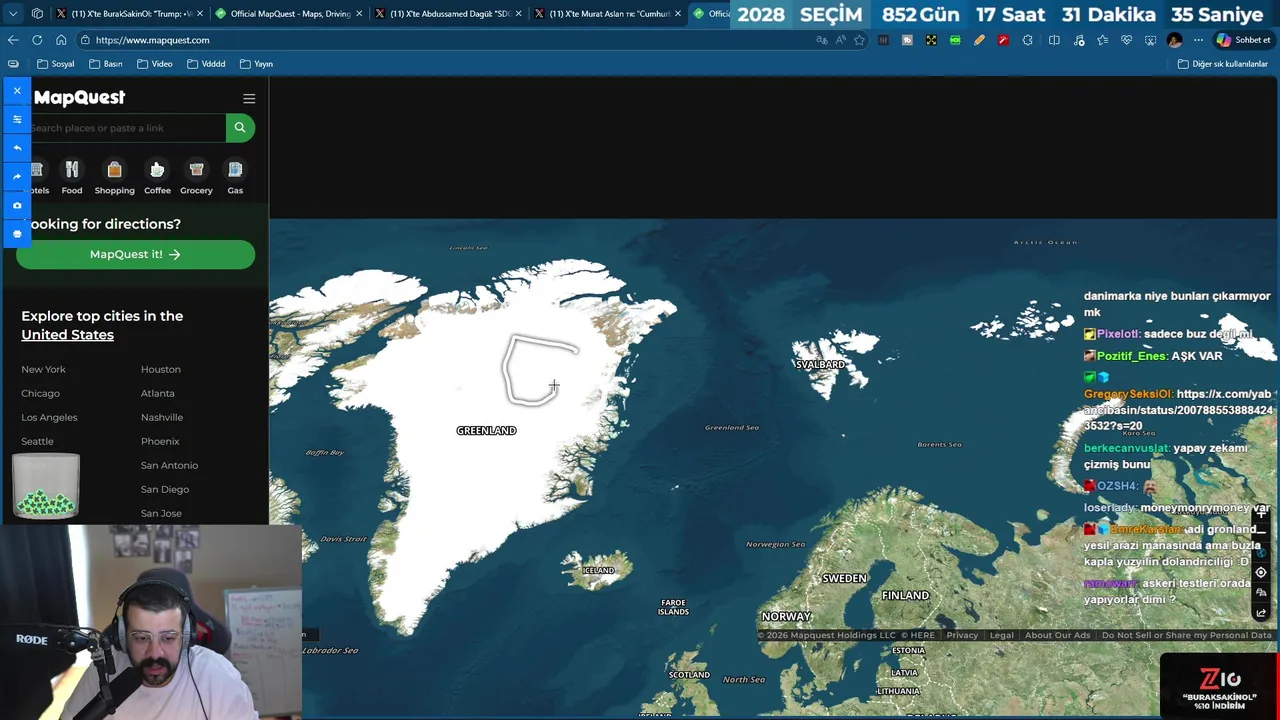The height and width of the screenshot is (720, 1280).
Task: Open Diğer sık kullanılanlar folder
Action: (x=1223, y=64)
